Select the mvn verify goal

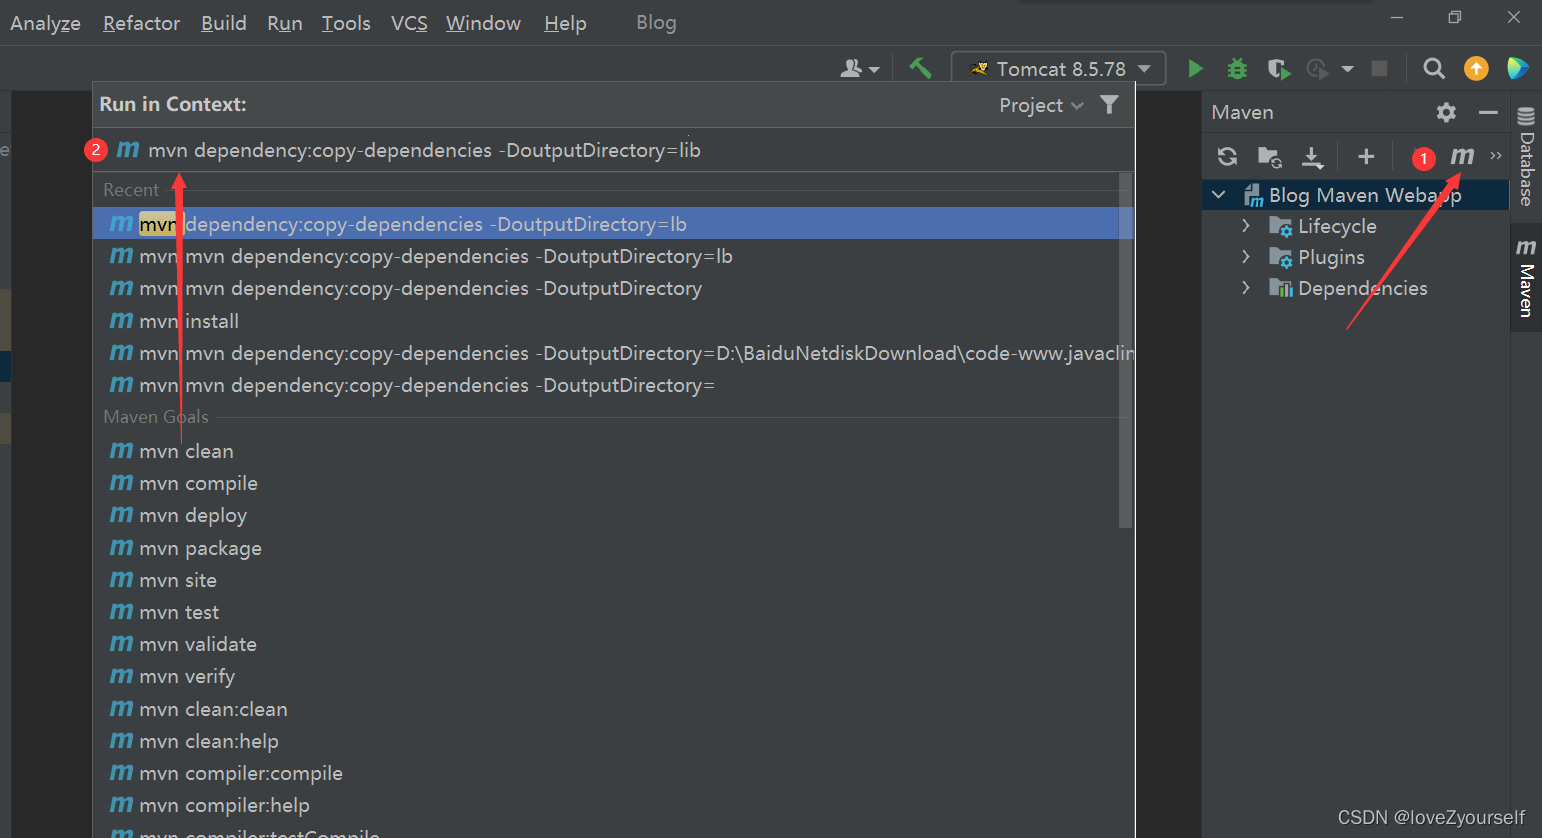[613, 676]
